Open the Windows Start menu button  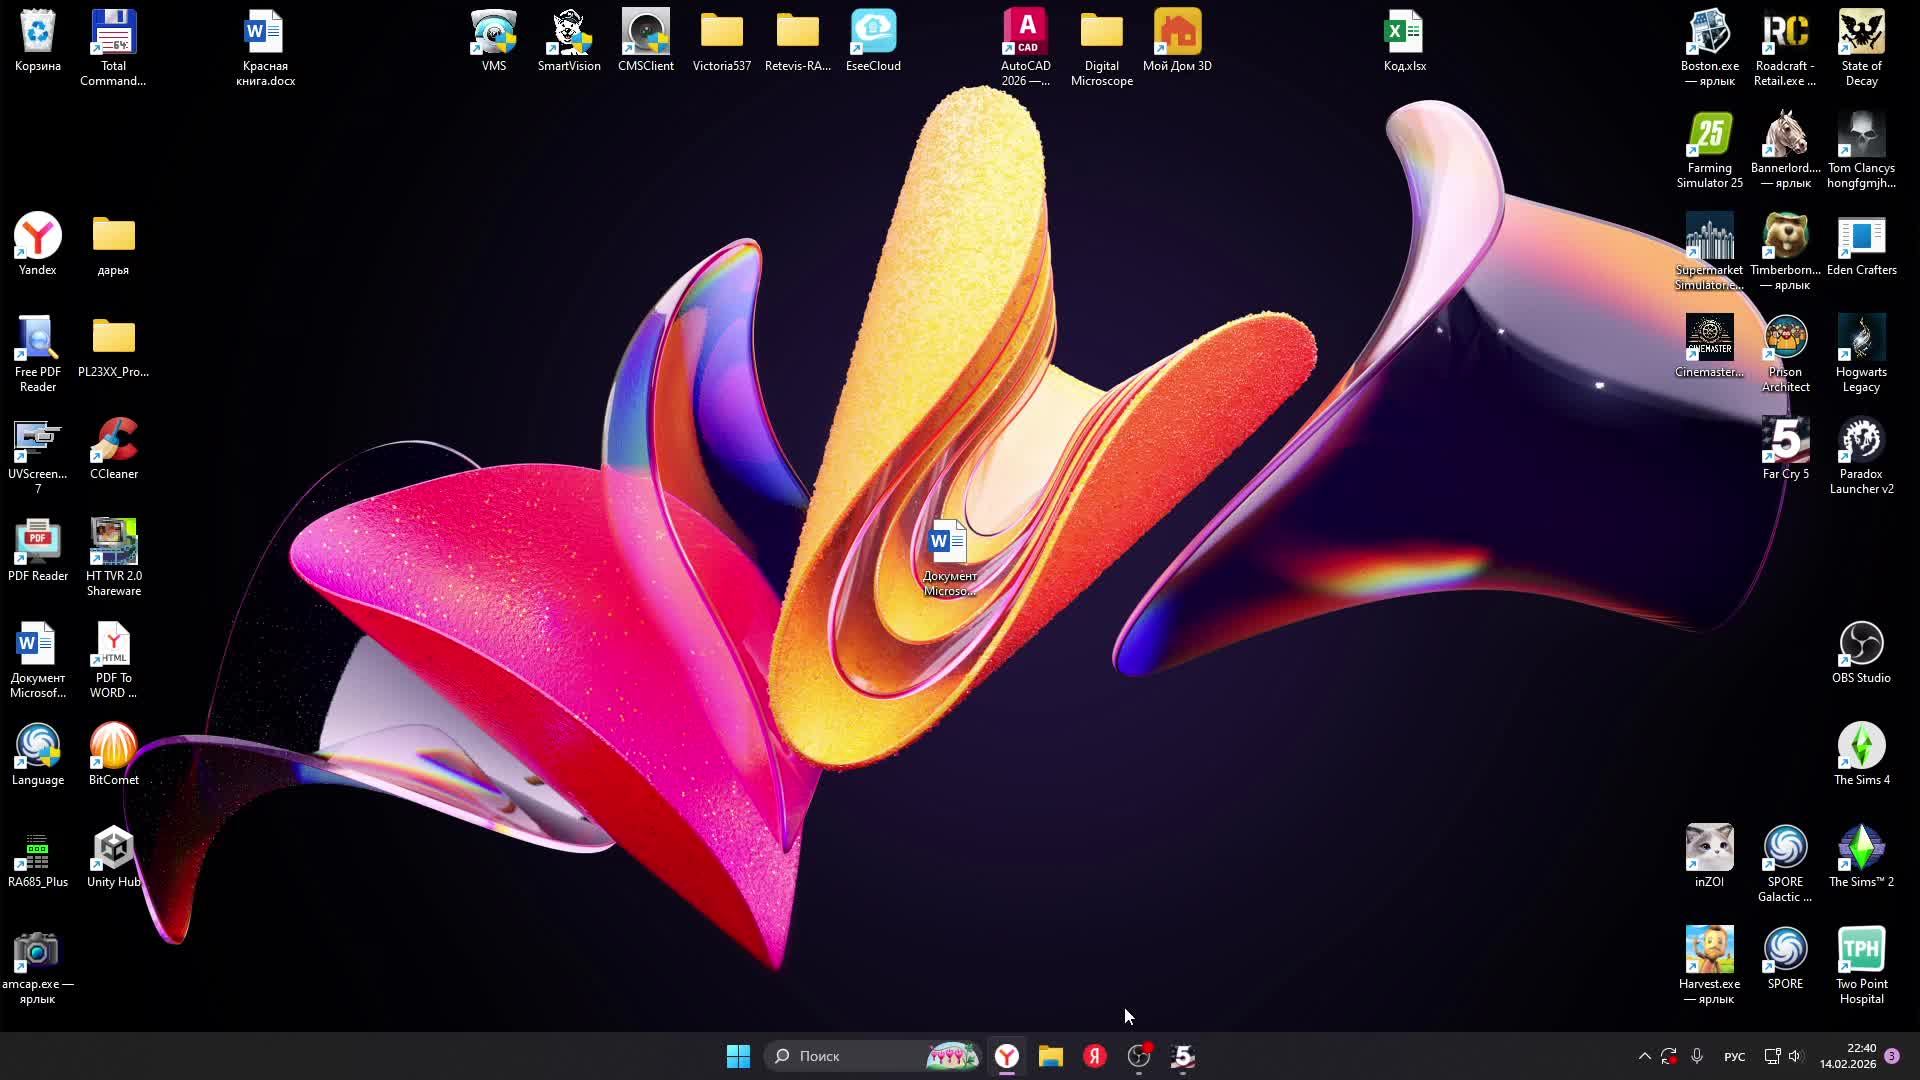tap(738, 1056)
